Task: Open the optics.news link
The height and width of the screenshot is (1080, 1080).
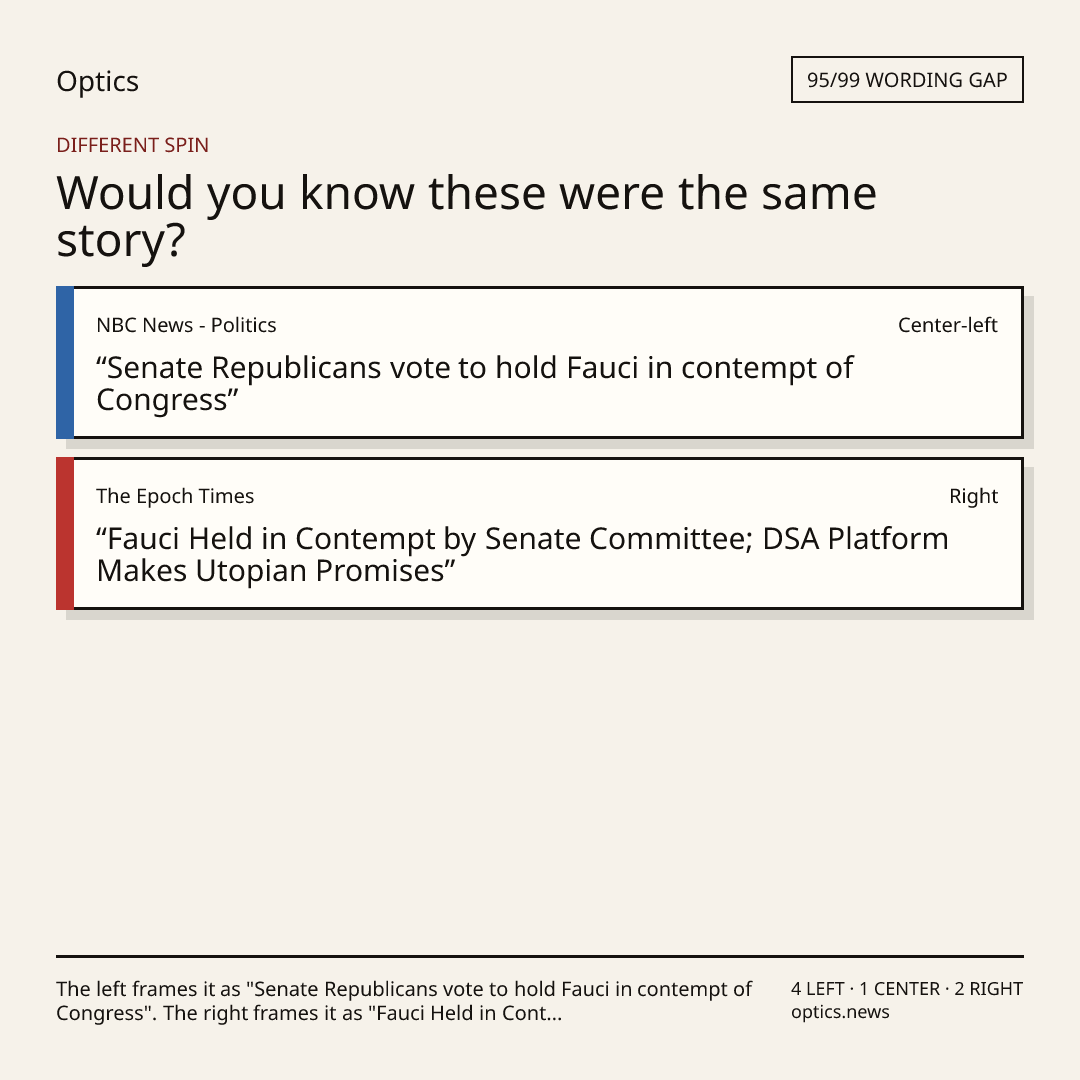Action: [x=840, y=1012]
